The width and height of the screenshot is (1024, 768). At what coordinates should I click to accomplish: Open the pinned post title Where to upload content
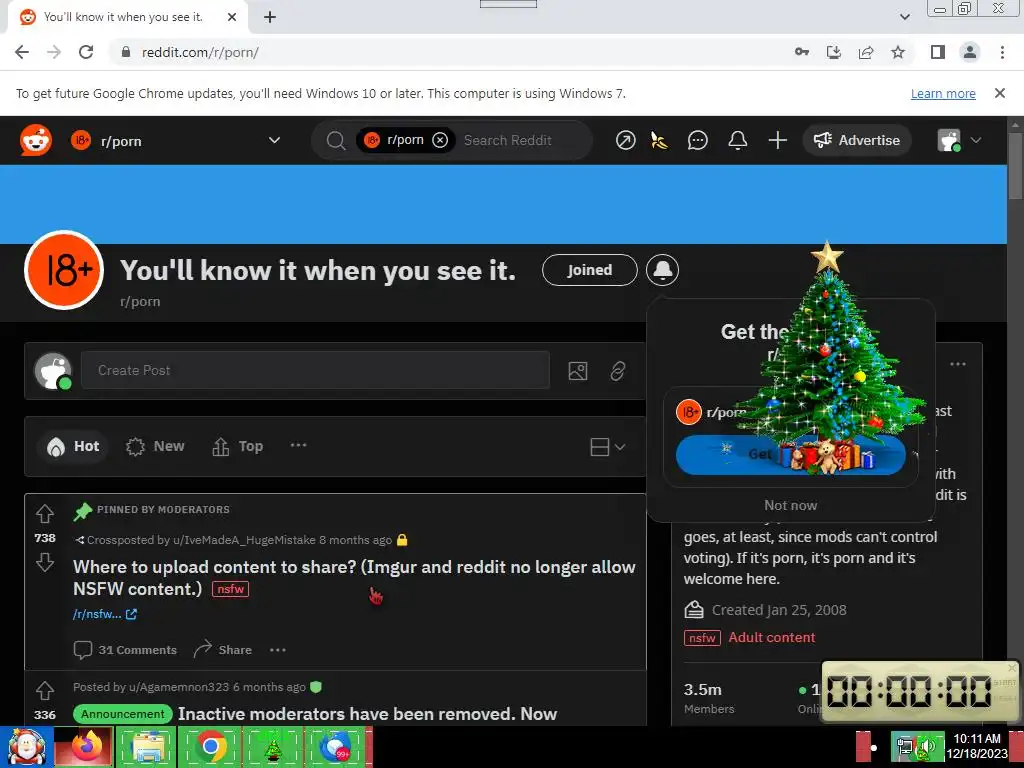(x=354, y=577)
